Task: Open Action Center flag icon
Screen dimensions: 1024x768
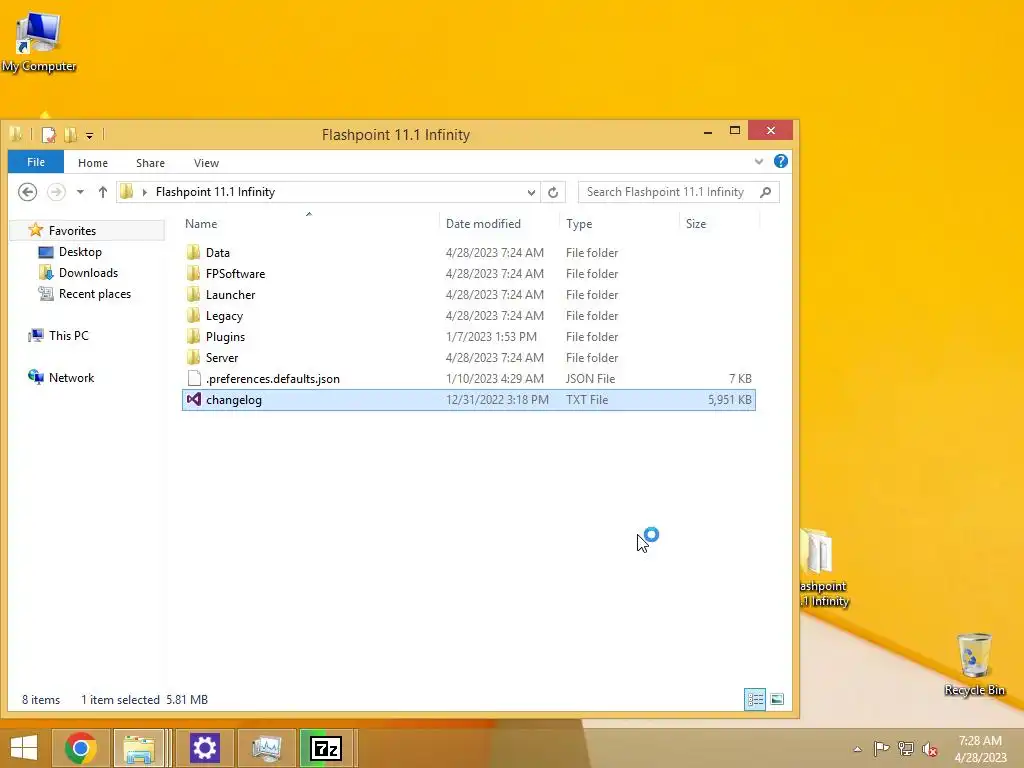Action: tap(881, 749)
